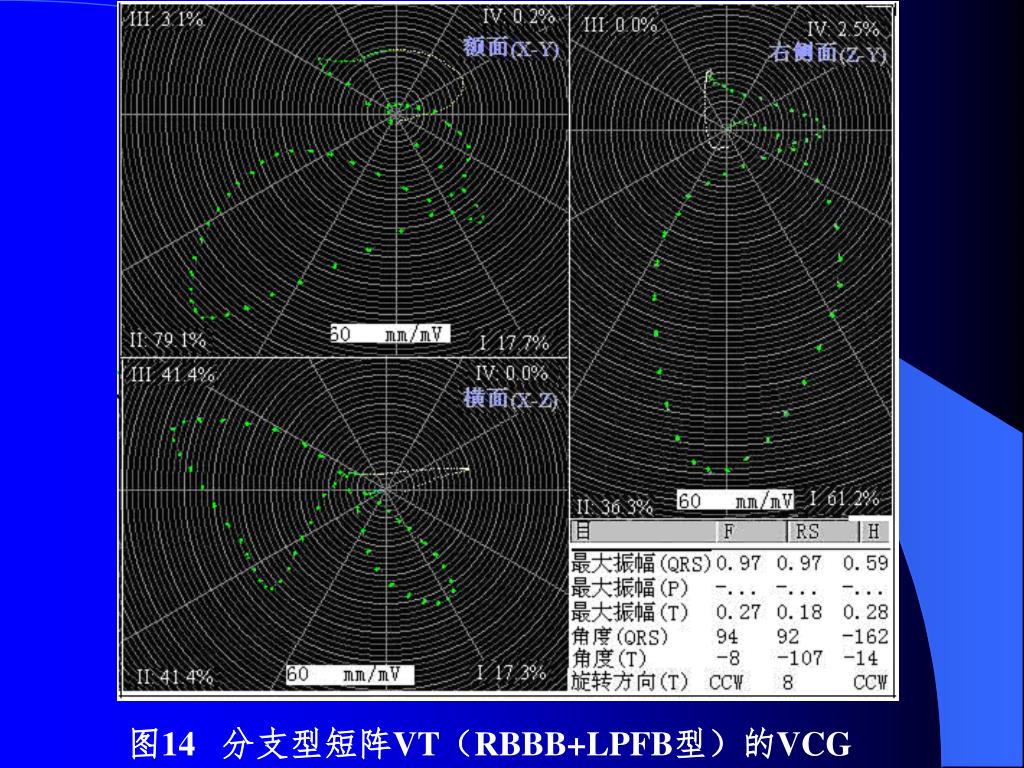Select the 角度(T) row label

point(609,658)
